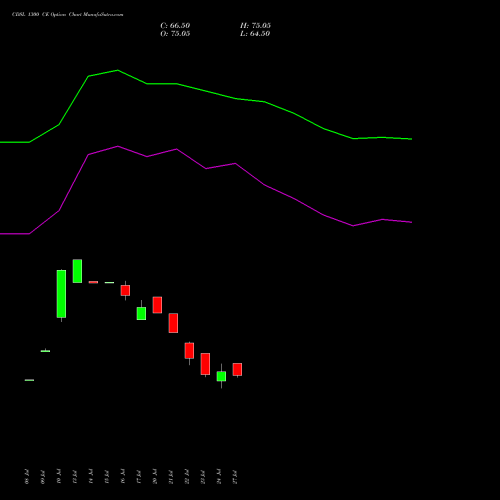Click the low value L: 64.50
The image size is (500, 500).
point(255,34)
